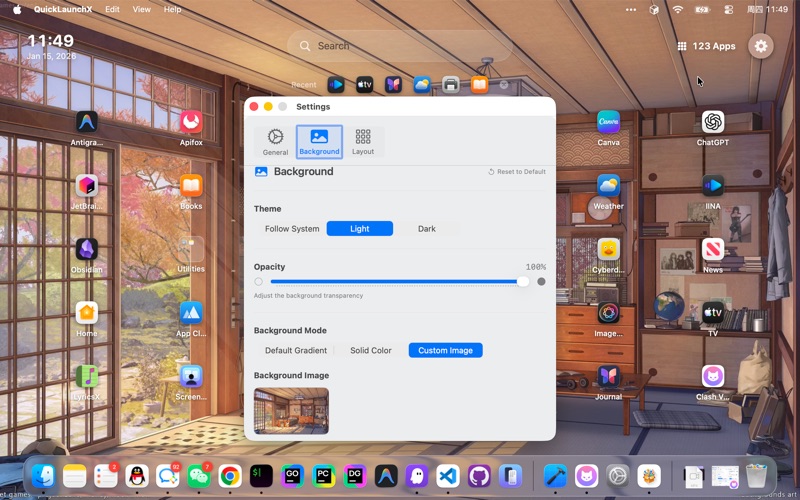Viewport: 800px width, 500px height.
Task: Select the Follow System theme option
Action: 292,229
